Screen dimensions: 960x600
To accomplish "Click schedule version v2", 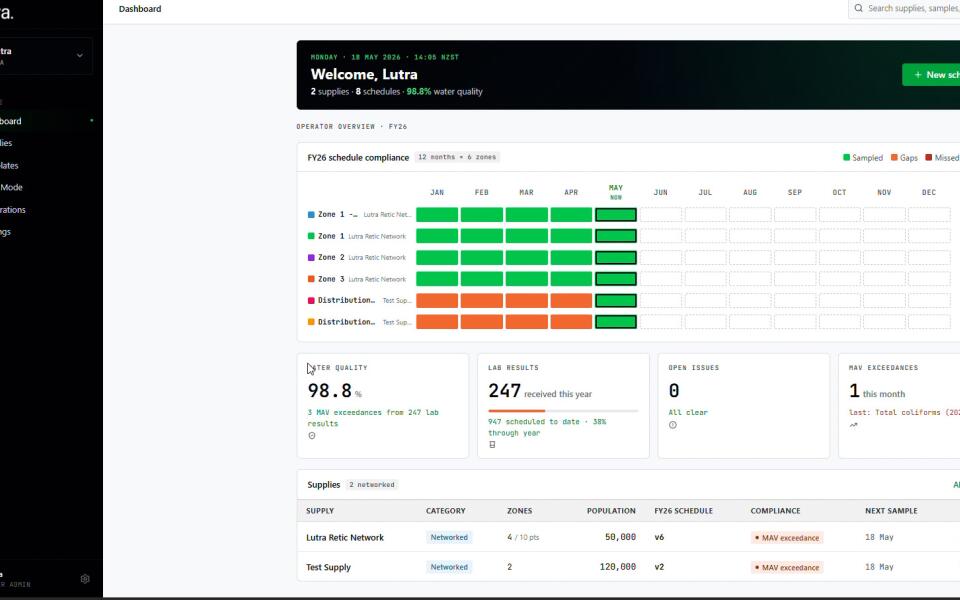I will pyautogui.click(x=659, y=567).
